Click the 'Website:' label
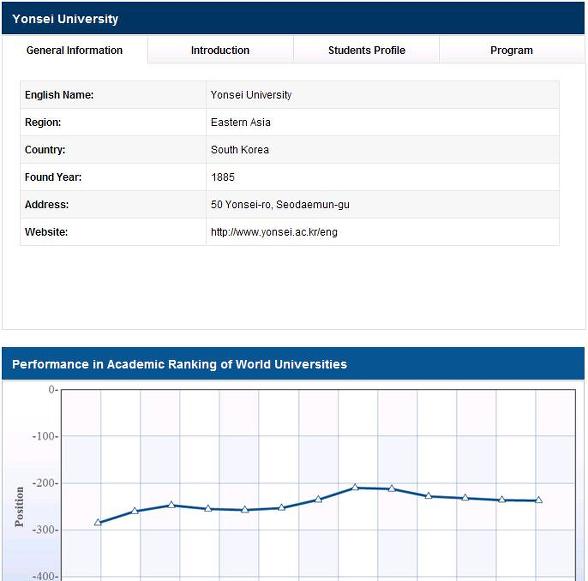Viewport: 588px width, 581px height. tap(46, 232)
